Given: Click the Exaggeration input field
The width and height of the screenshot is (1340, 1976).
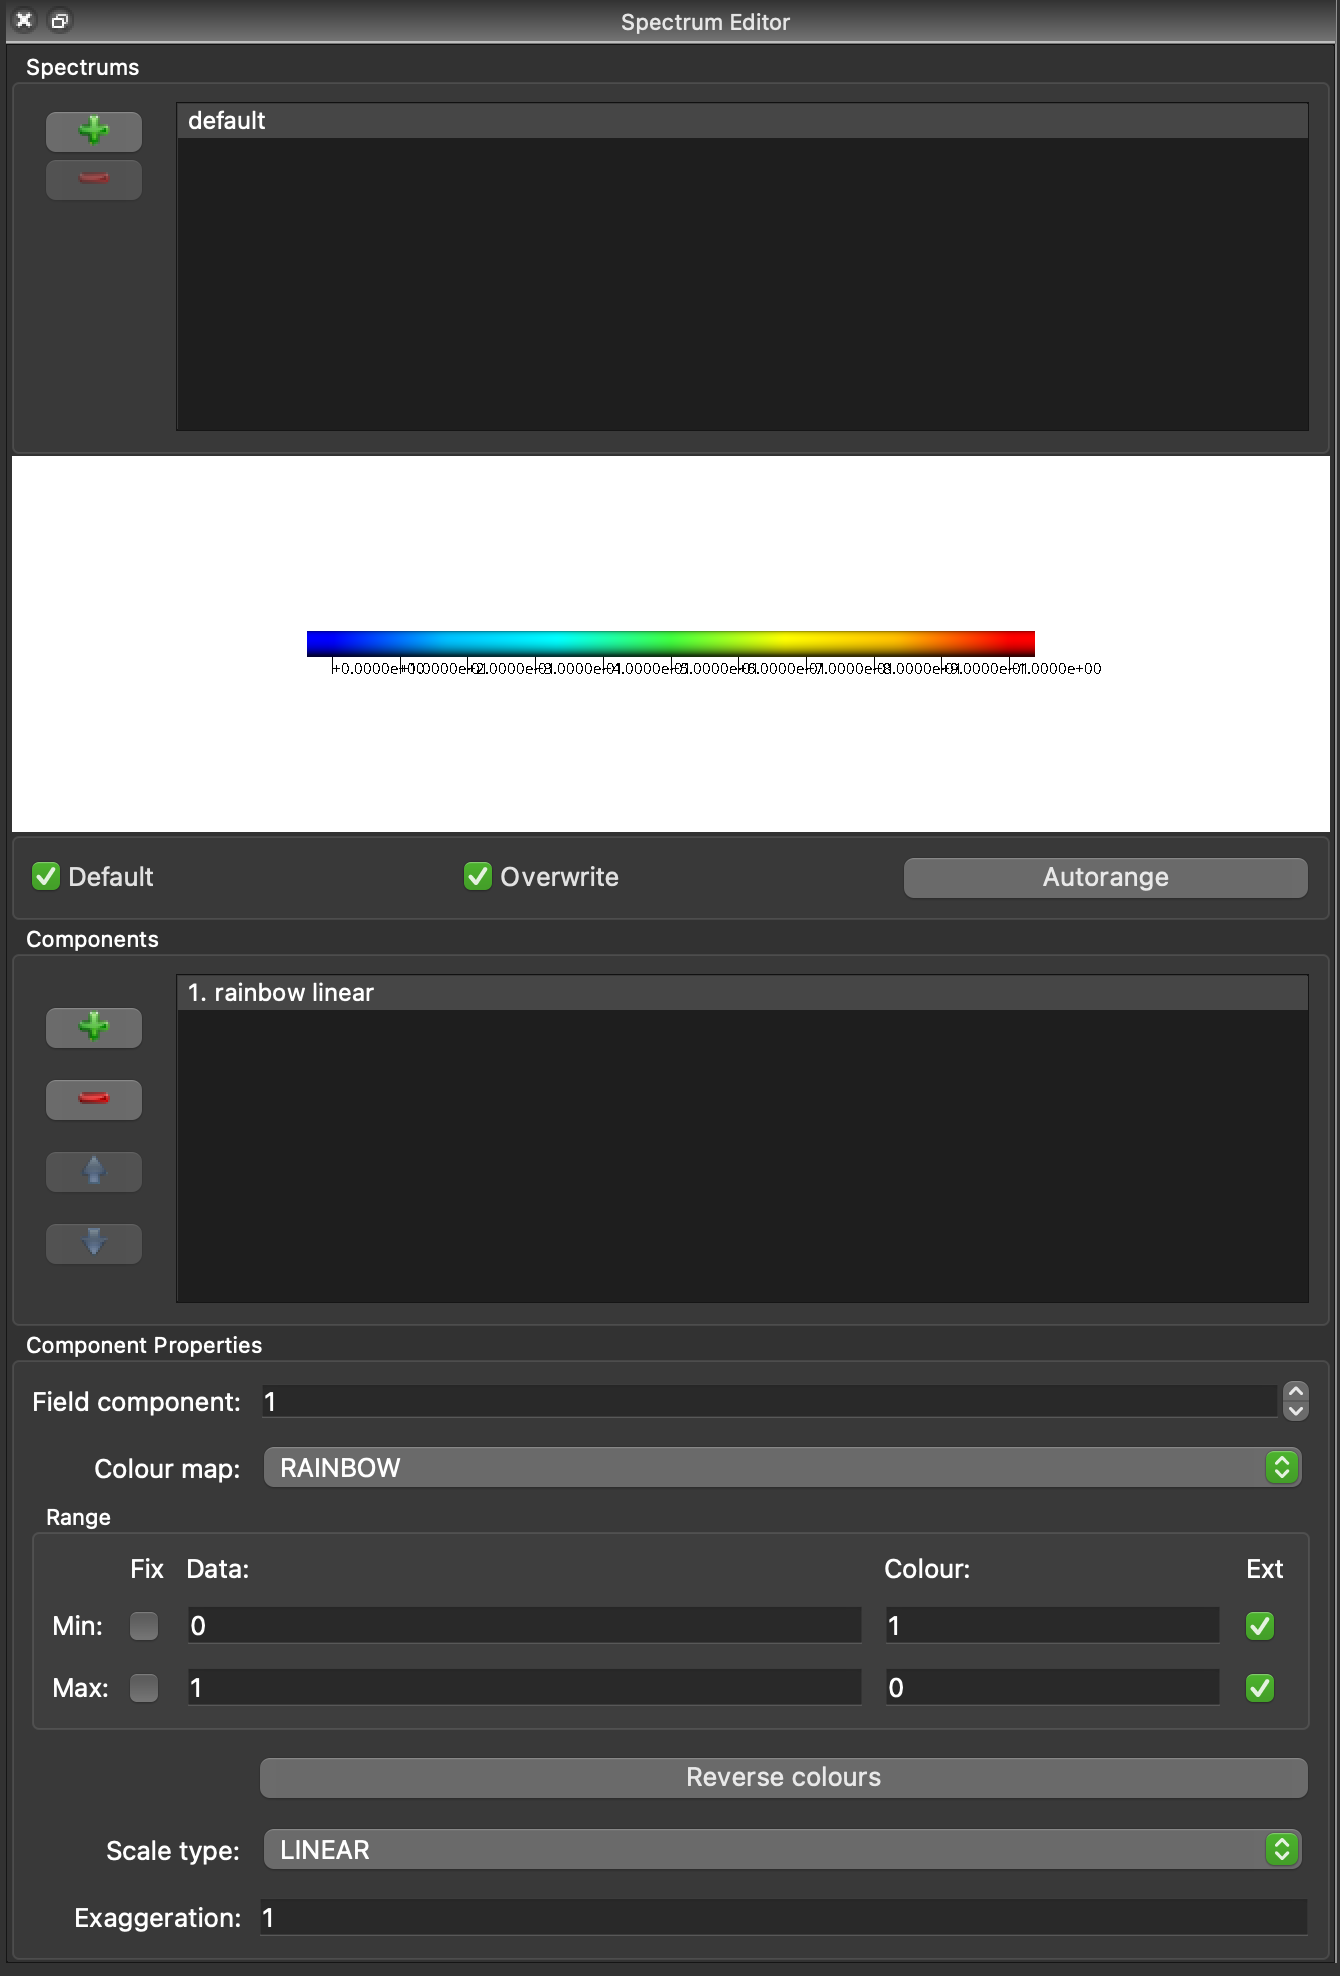Looking at the screenshot, I should (x=784, y=1917).
